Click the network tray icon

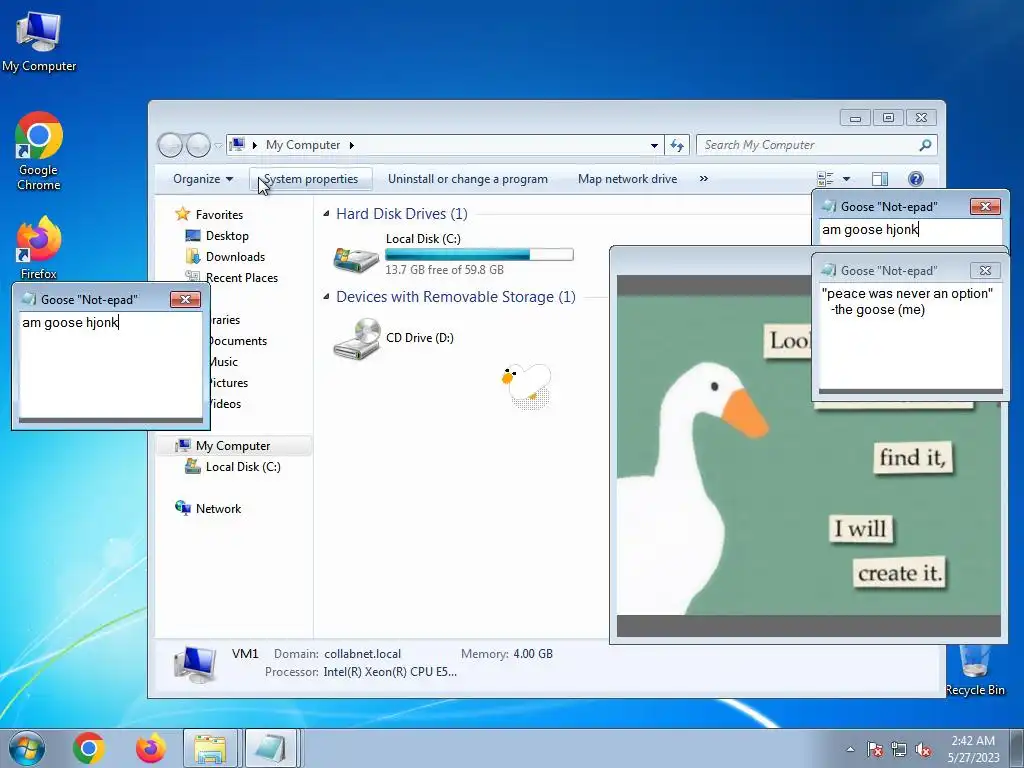pyautogui.click(x=899, y=750)
